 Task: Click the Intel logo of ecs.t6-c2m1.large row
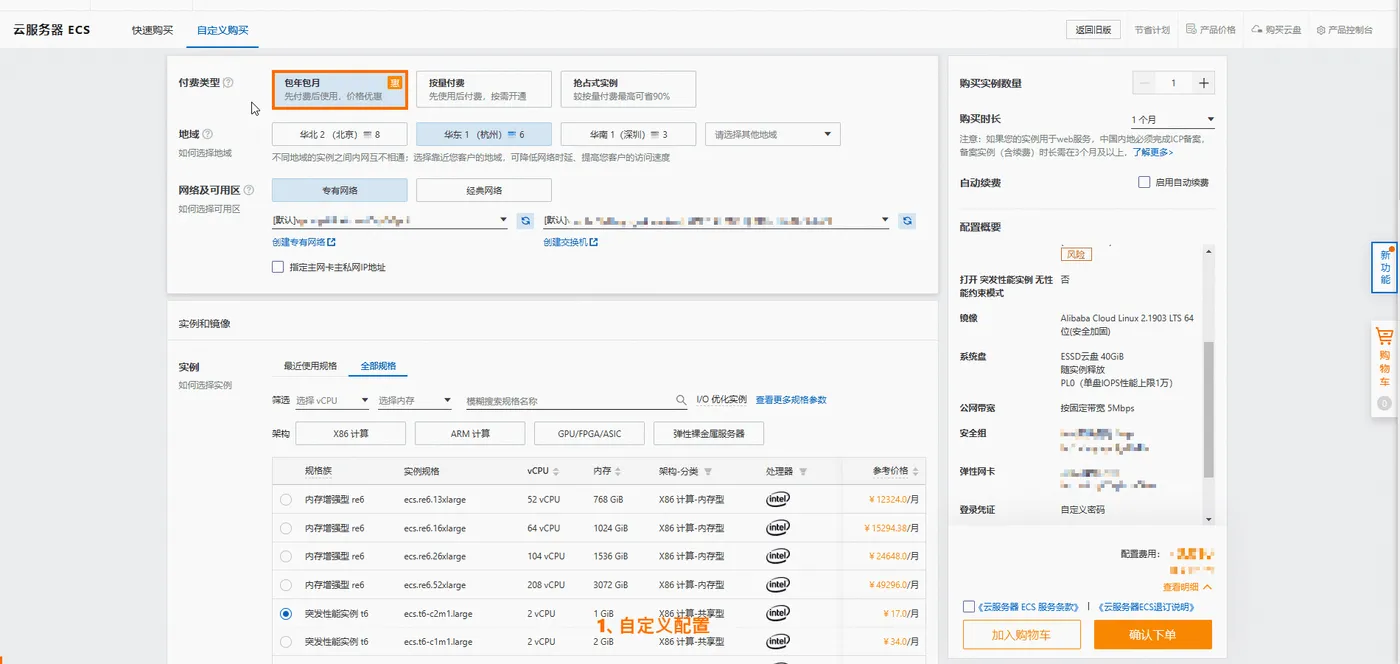778,613
